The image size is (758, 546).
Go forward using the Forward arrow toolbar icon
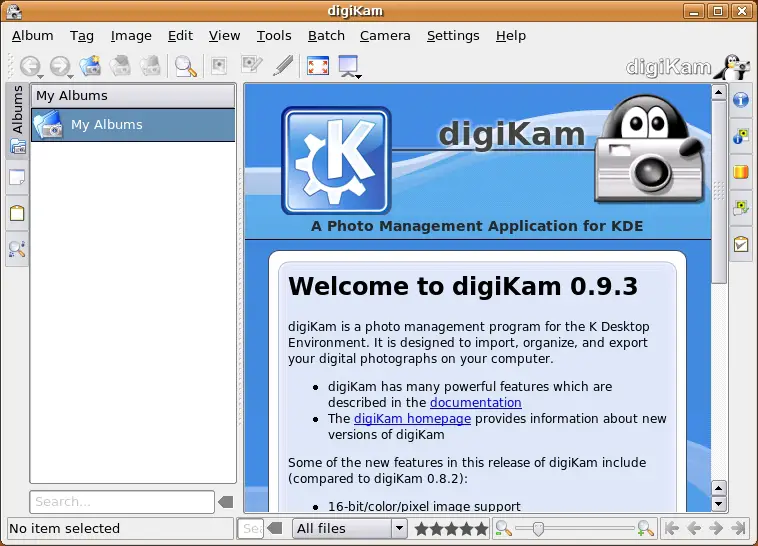(x=59, y=66)
